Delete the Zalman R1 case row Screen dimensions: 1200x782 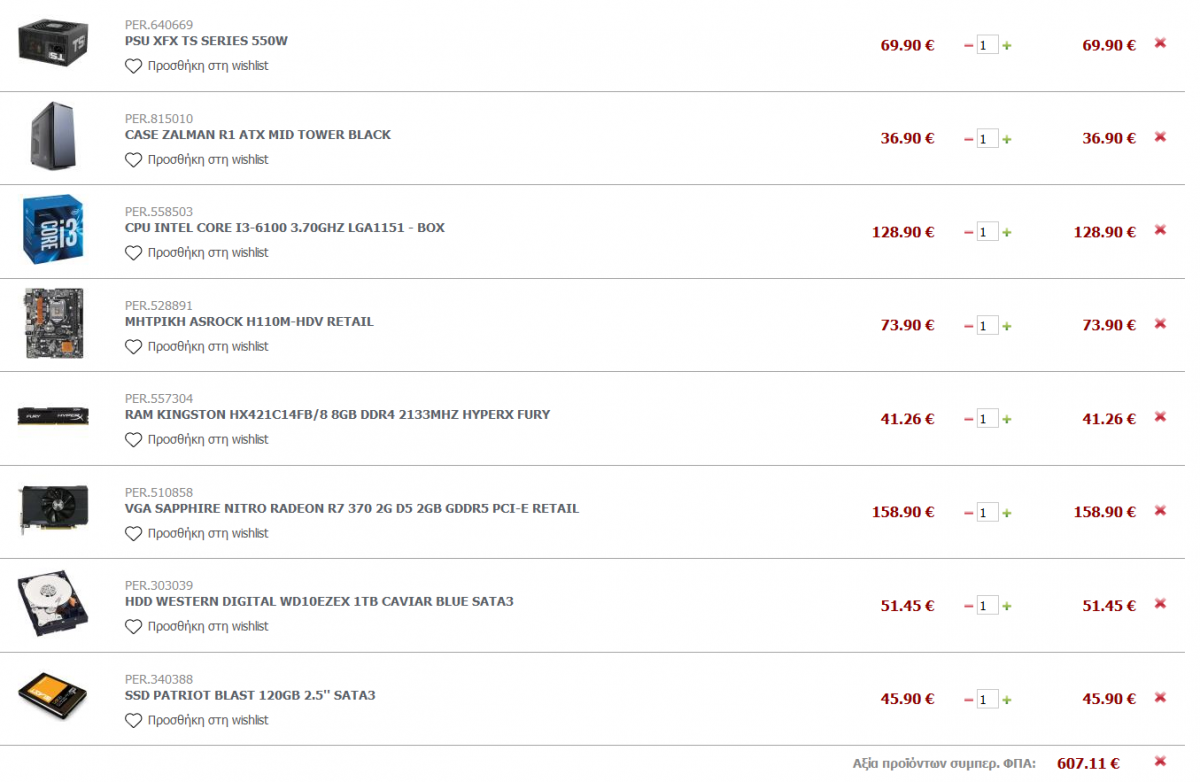(x=1160, y=136)
